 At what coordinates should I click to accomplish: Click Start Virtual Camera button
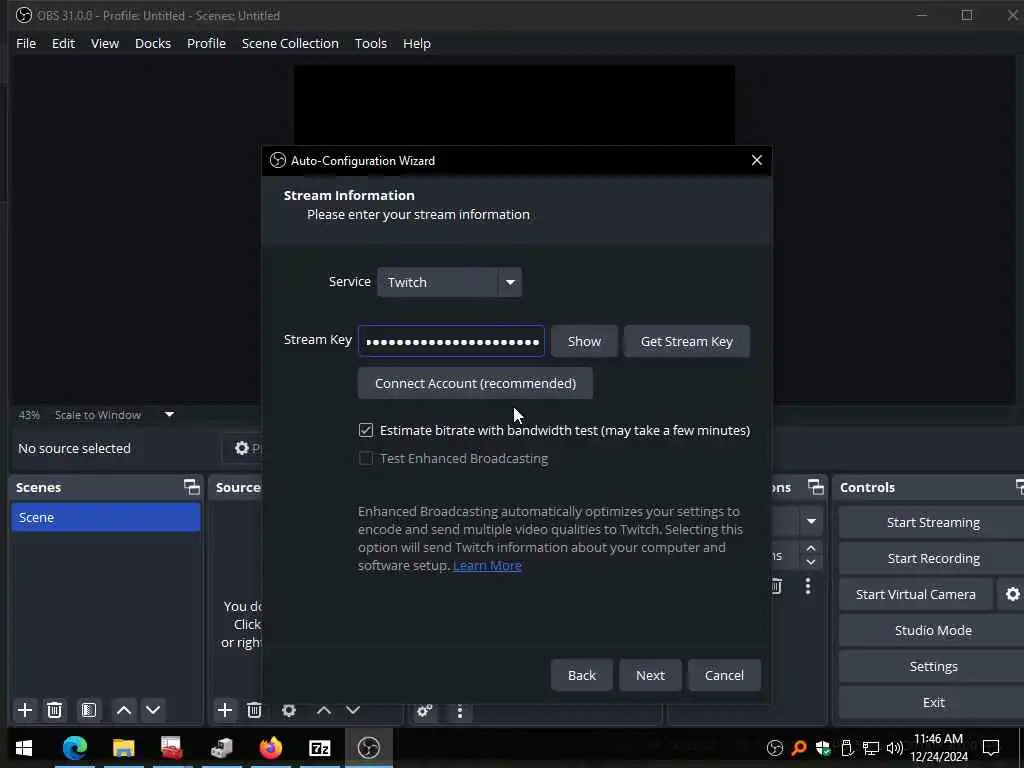click(x=916, y=594)
